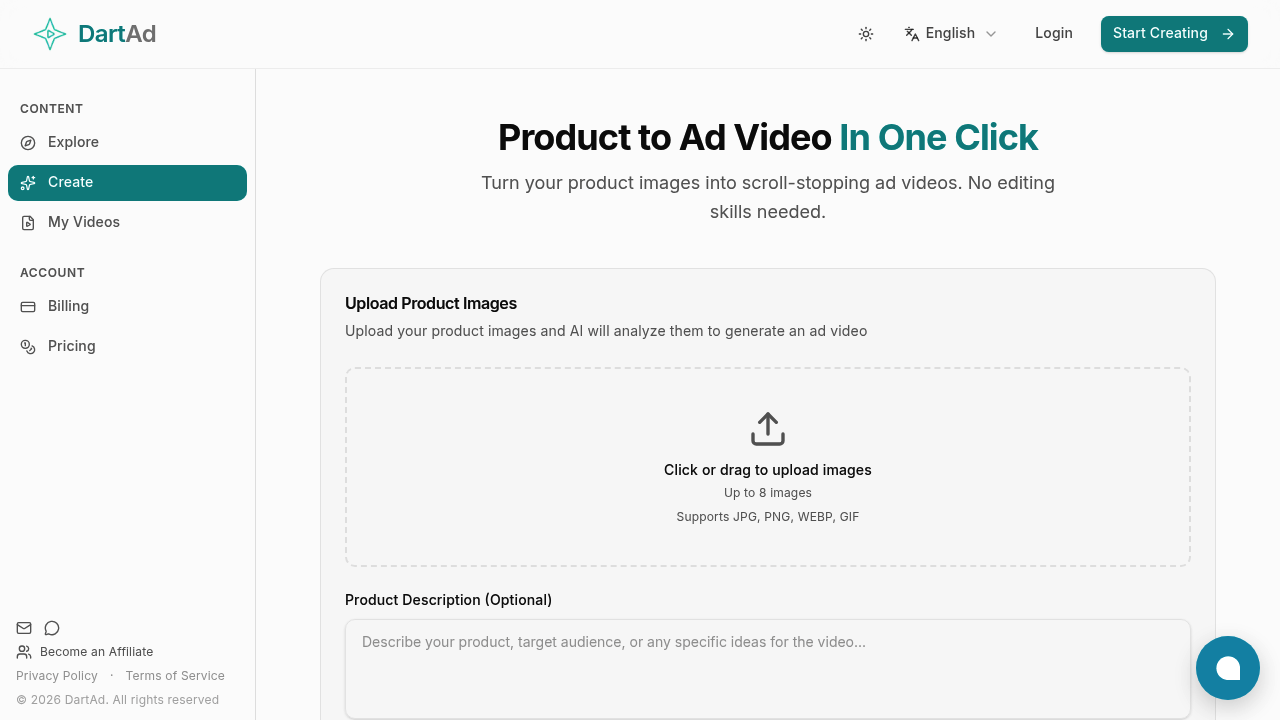Image resolution: width=1280 pixels, height=720 pixels.
Task: Open the Terms of Service link
Action: (175, 676)
